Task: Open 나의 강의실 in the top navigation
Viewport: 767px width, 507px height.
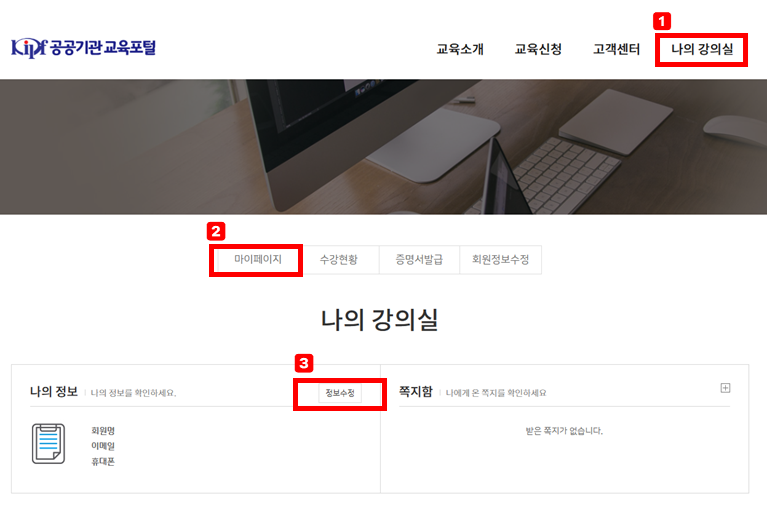Action: point(701,49)
